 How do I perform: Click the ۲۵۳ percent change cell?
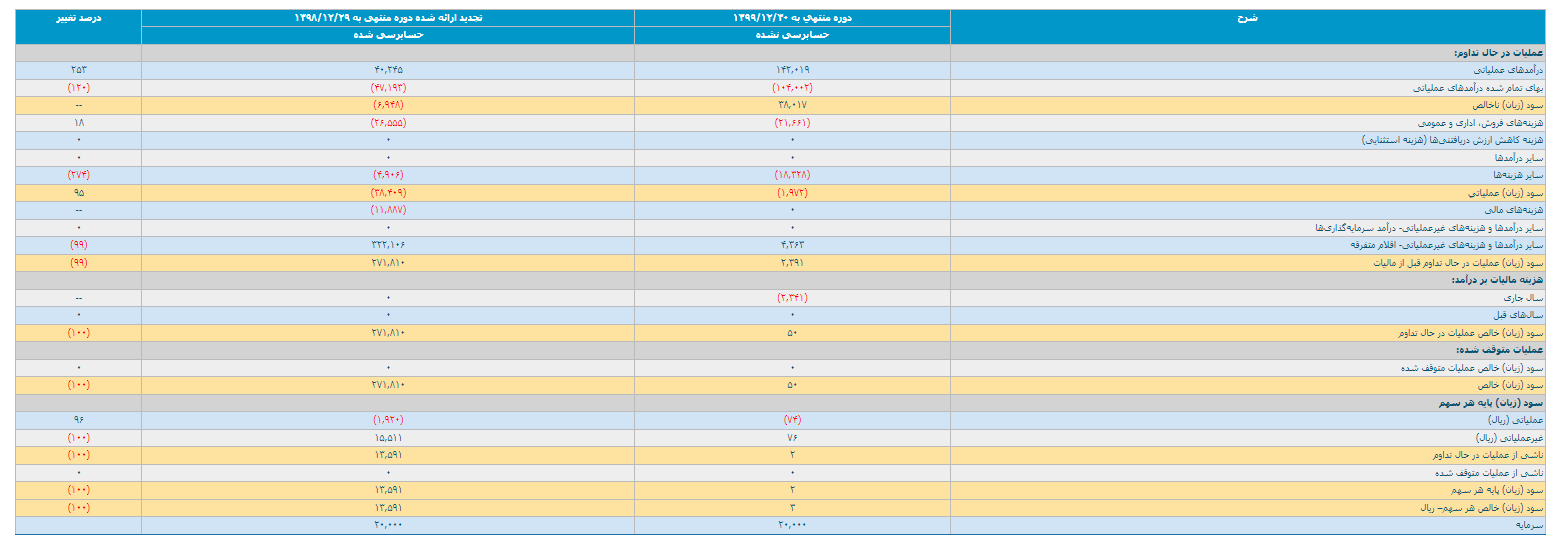click(x=78, y=70)
